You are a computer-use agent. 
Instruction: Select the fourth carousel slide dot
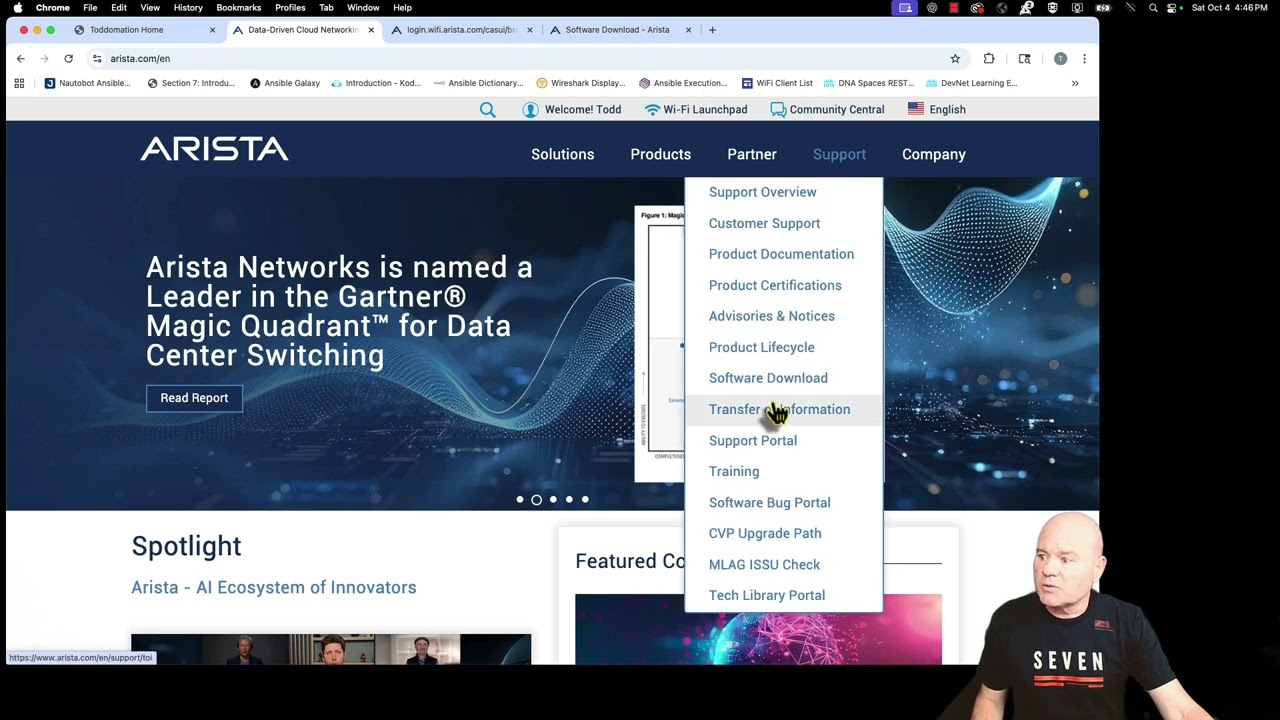(569, 499)
